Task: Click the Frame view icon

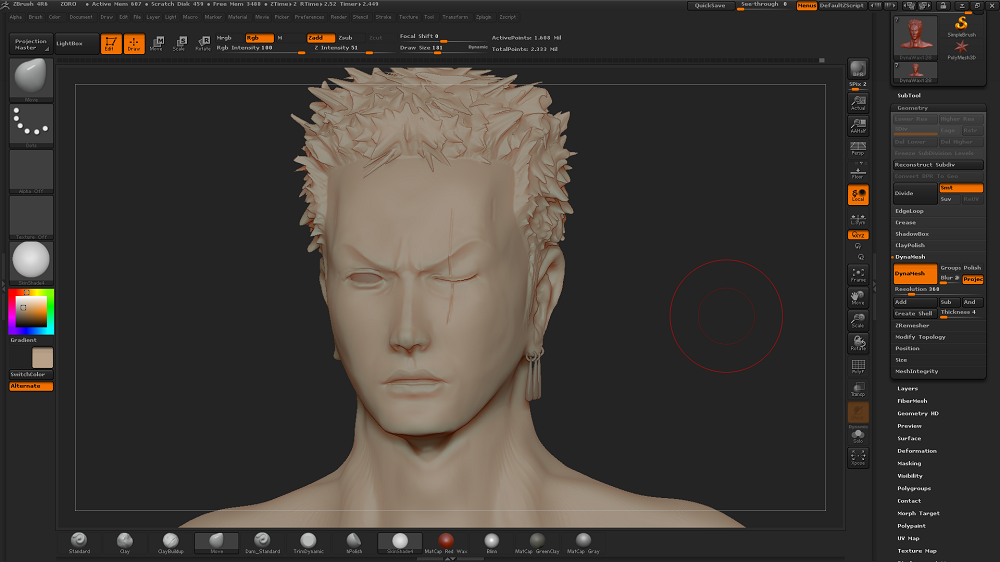Action: tap(857, 274)
